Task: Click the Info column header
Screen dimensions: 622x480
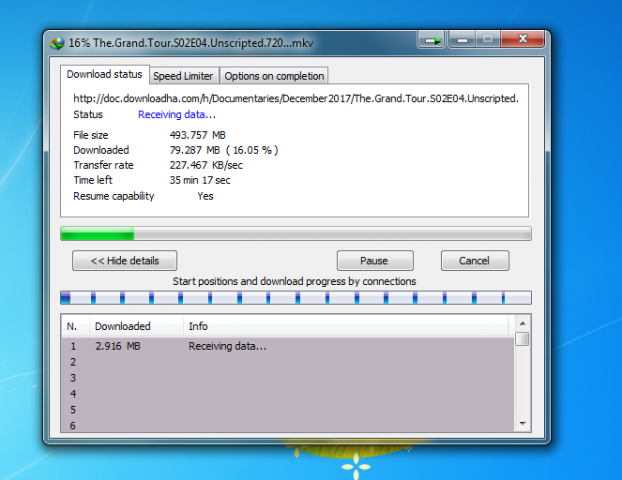Action: (198, 326)
